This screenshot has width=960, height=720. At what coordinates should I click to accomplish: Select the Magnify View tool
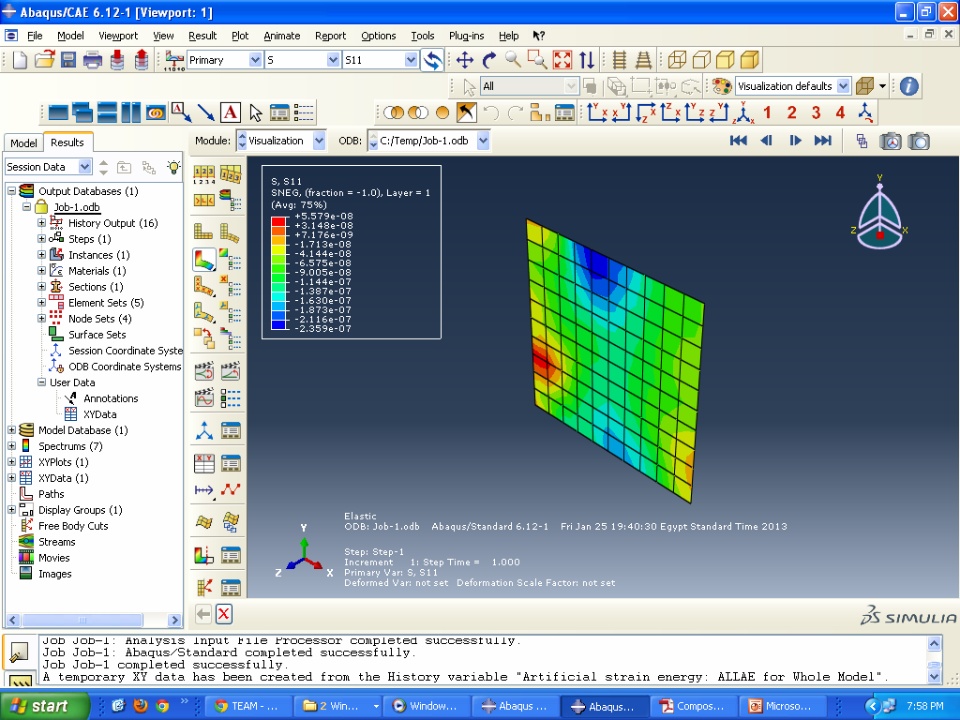pos(512,59)
